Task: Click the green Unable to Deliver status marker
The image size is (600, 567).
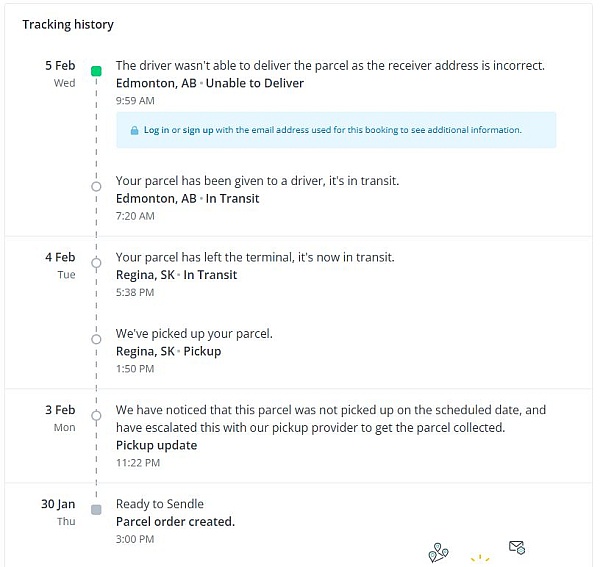Action: (x=96, y=71)
